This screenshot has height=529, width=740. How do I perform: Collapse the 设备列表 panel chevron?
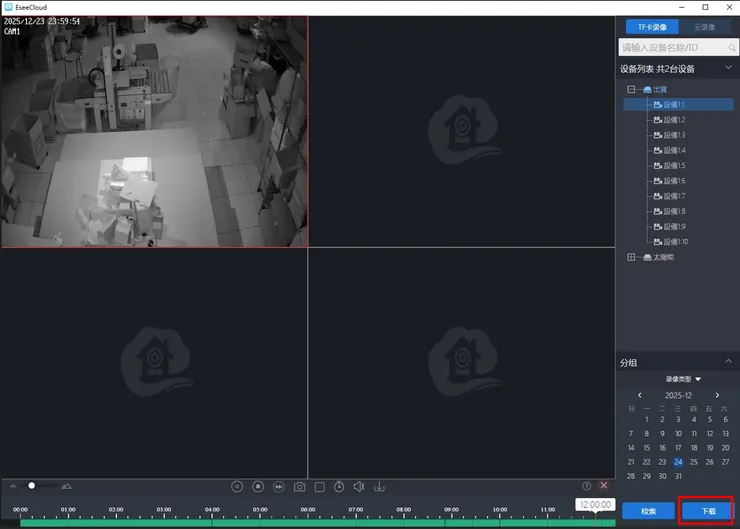pyautogui.click(x=728, y=67)
